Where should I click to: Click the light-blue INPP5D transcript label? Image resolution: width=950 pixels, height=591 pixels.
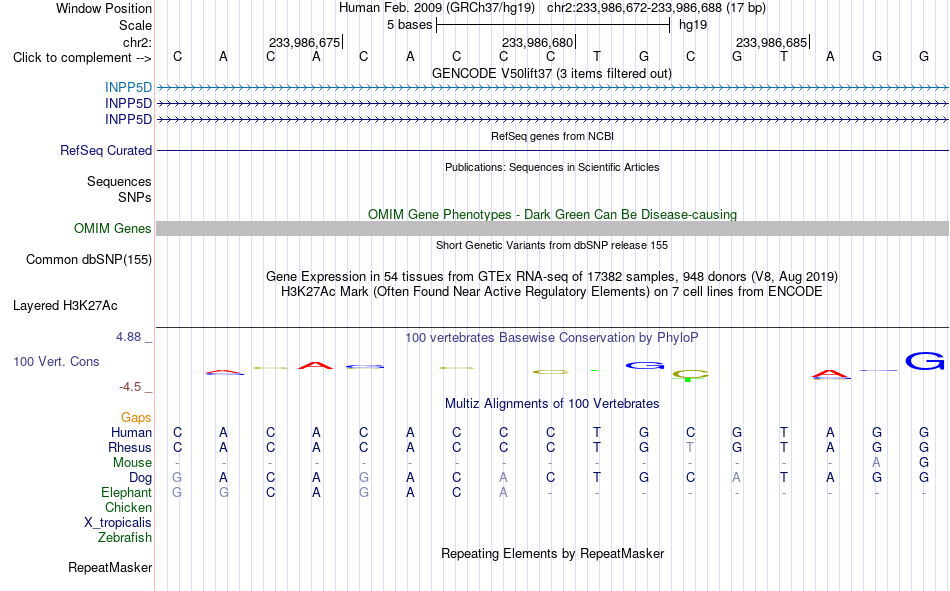click(x=128, y=87)
